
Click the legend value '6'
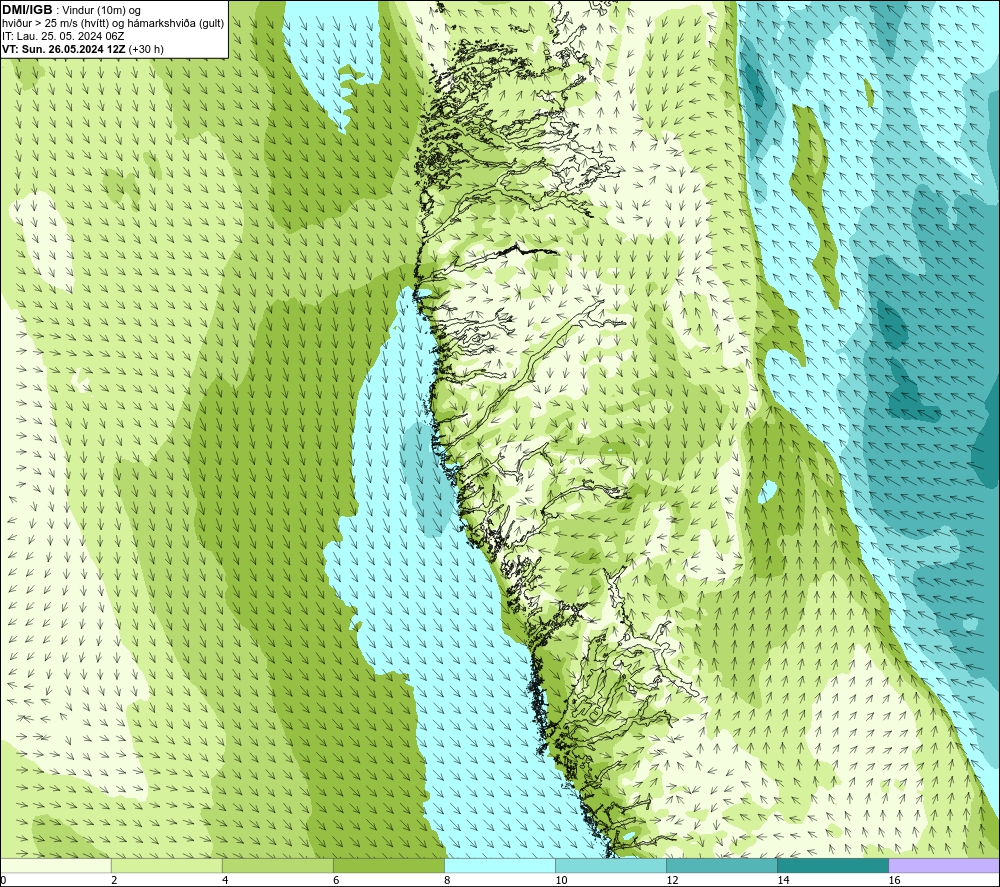pyautogui.click(x=336, y=880)
